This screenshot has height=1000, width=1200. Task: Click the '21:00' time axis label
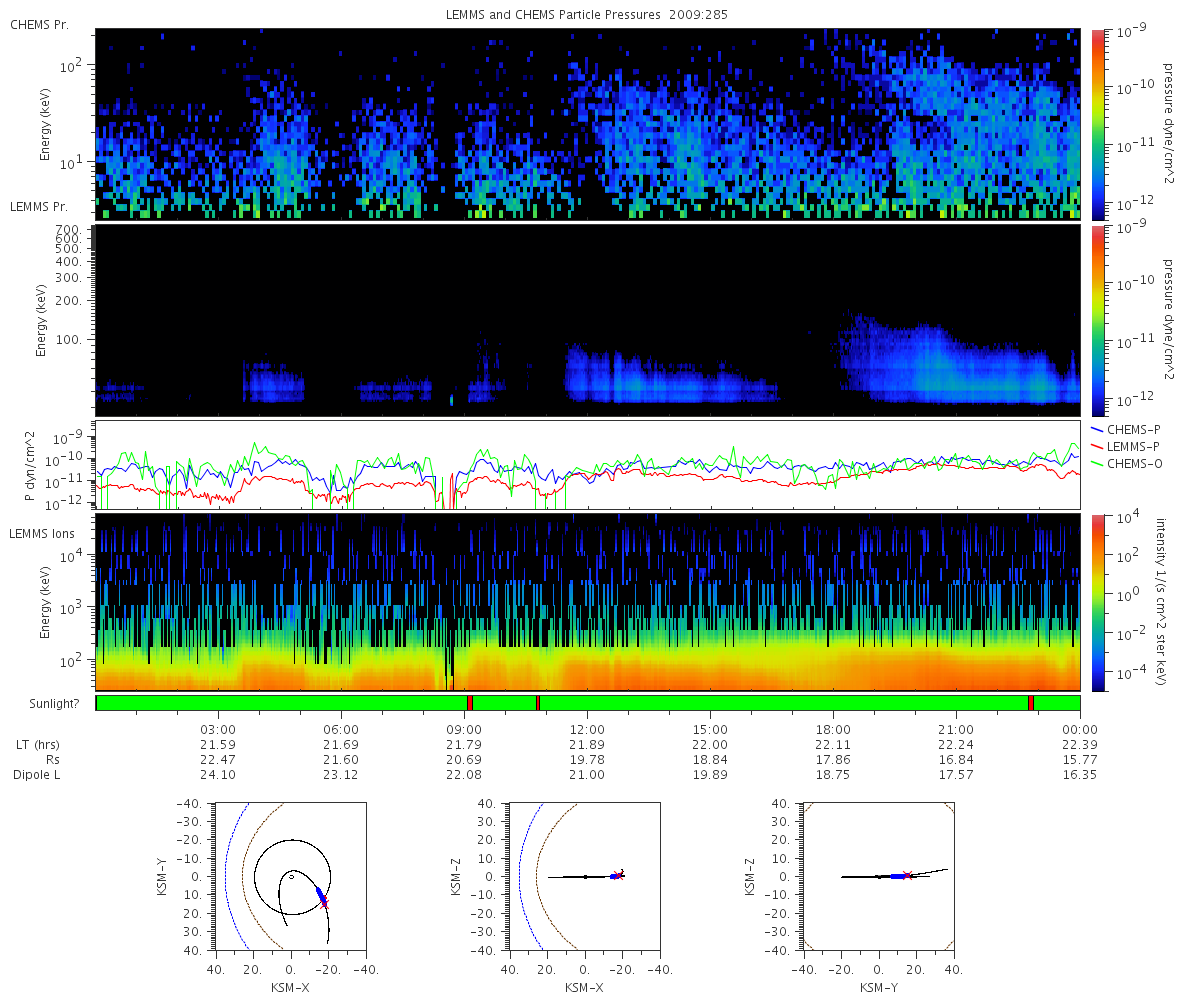pyautogui.click(x=957, y=730)
